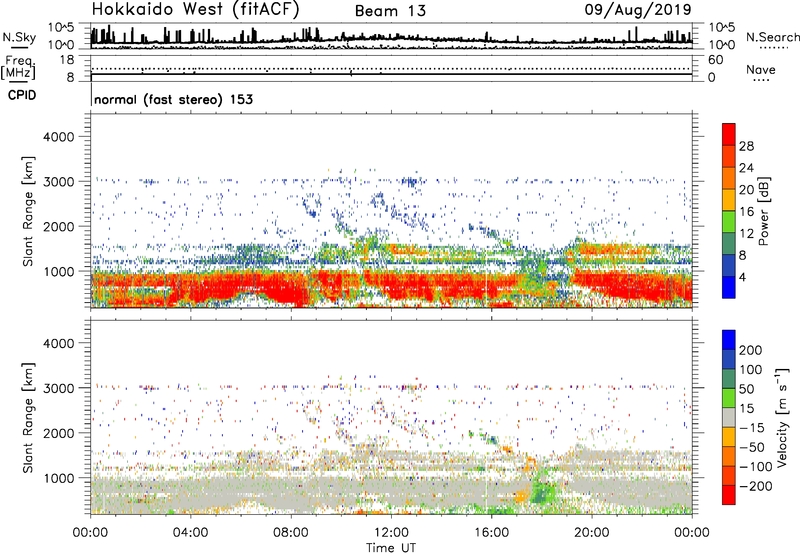The image size is (800, 554).
Task: Click the '-15' tick on velocity colorbar
Action: pyautogui.click(x=752, y=427)
